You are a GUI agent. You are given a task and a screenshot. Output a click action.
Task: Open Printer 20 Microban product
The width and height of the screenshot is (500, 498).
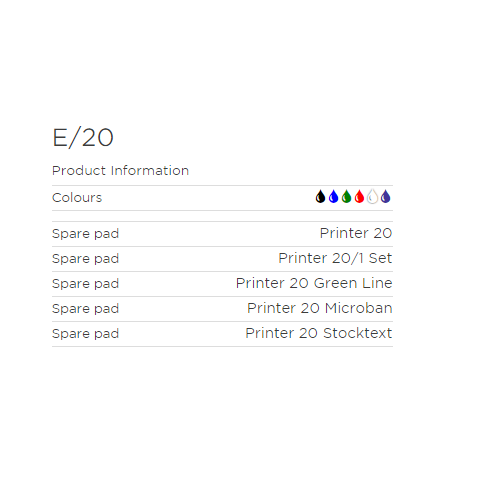pyautogui.click(x=320, y=308)
